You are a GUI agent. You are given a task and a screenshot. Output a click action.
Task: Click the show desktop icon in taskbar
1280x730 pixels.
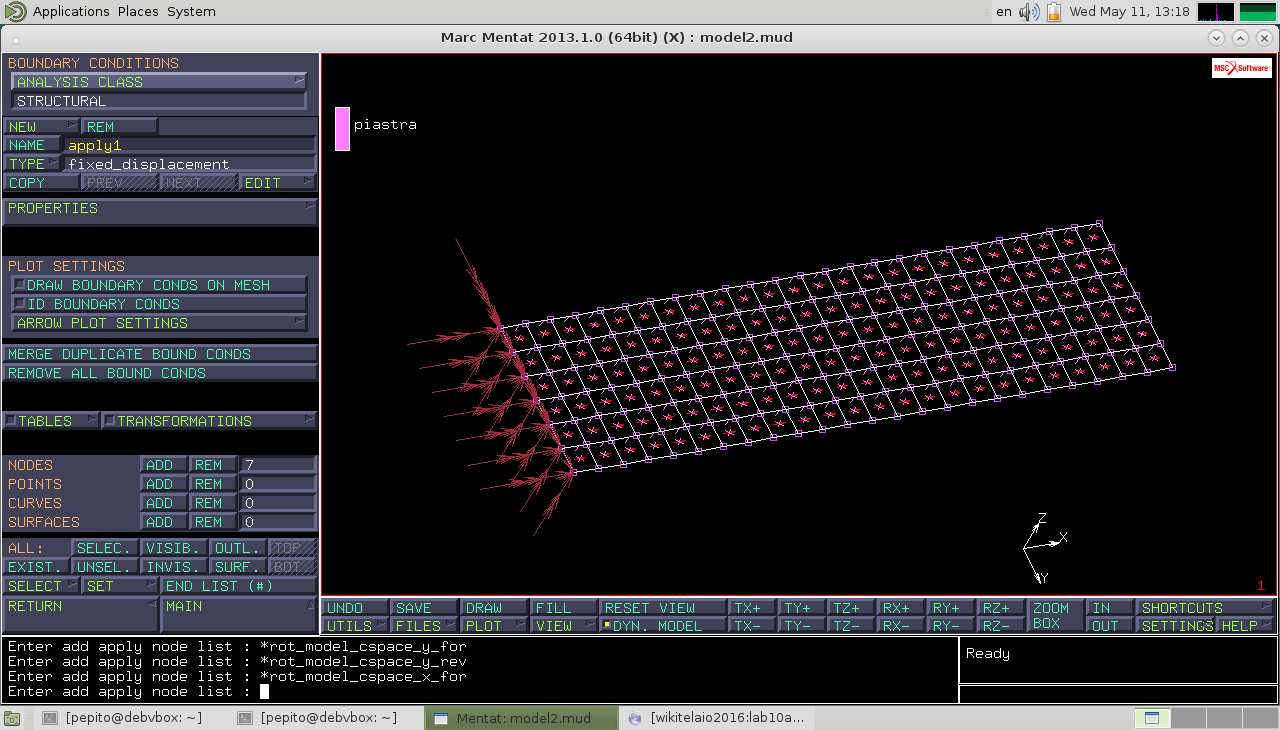[x=12, y=718]
